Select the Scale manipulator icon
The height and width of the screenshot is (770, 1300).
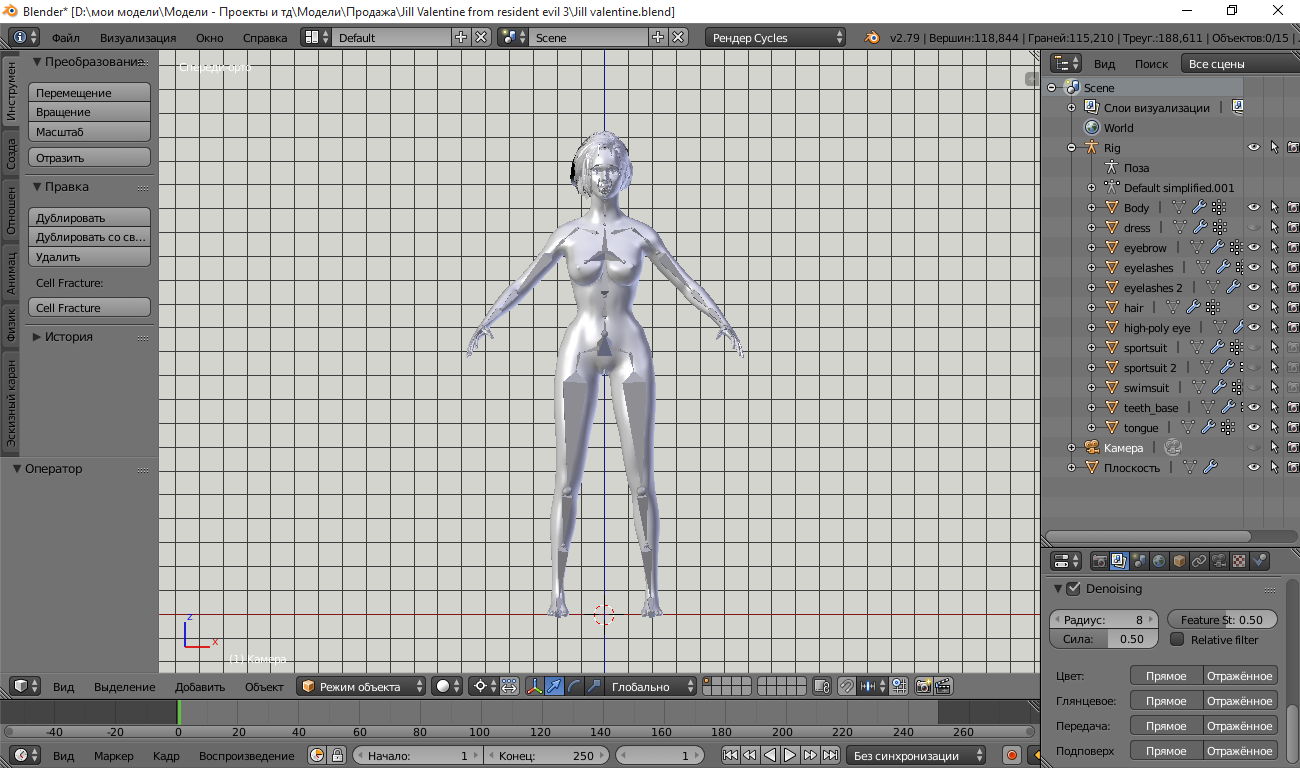point(592,686)
